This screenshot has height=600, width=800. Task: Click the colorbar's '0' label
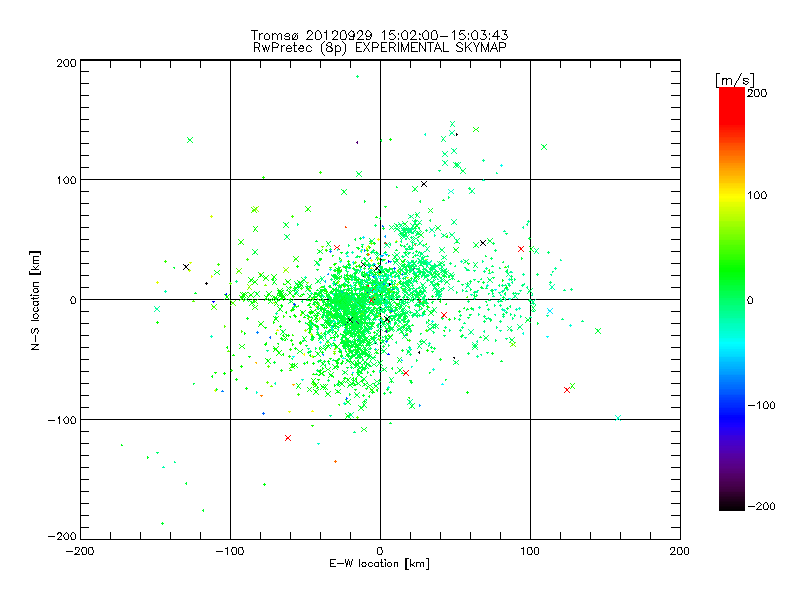pyautogui.click(x=750, y=301)
